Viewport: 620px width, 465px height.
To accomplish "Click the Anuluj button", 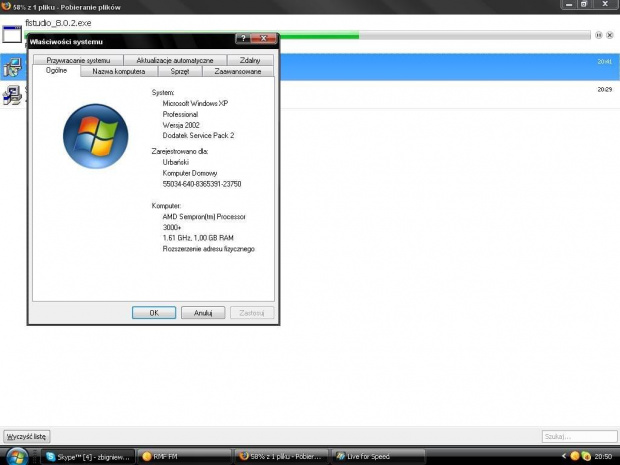I will (203, 313).
